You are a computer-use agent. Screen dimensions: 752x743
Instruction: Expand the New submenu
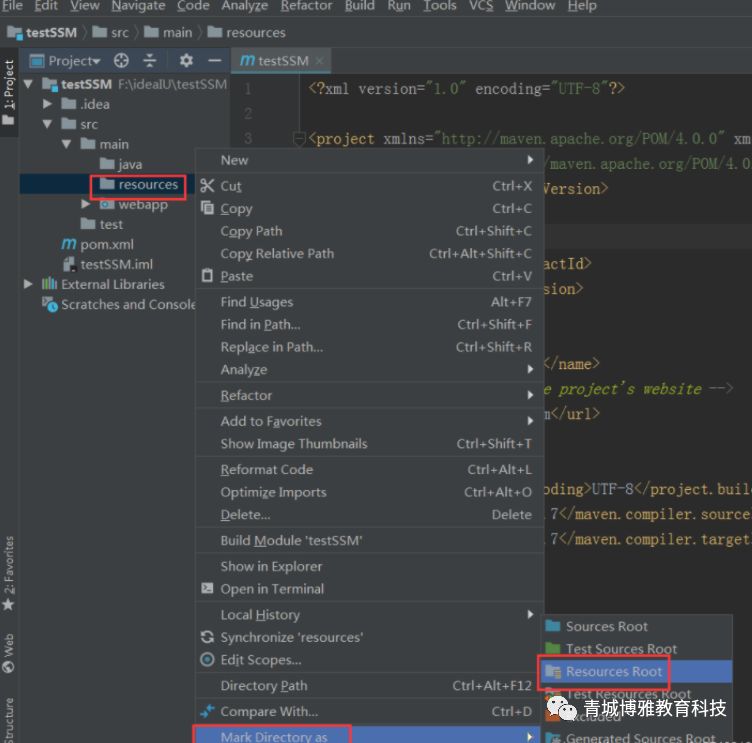pyautogui.click(x=370, y=160)
